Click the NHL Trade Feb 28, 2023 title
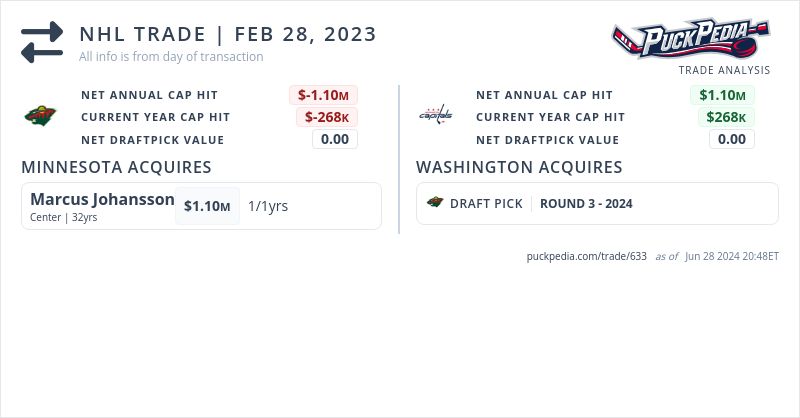The image size is (800, 418). click(228, 34)
